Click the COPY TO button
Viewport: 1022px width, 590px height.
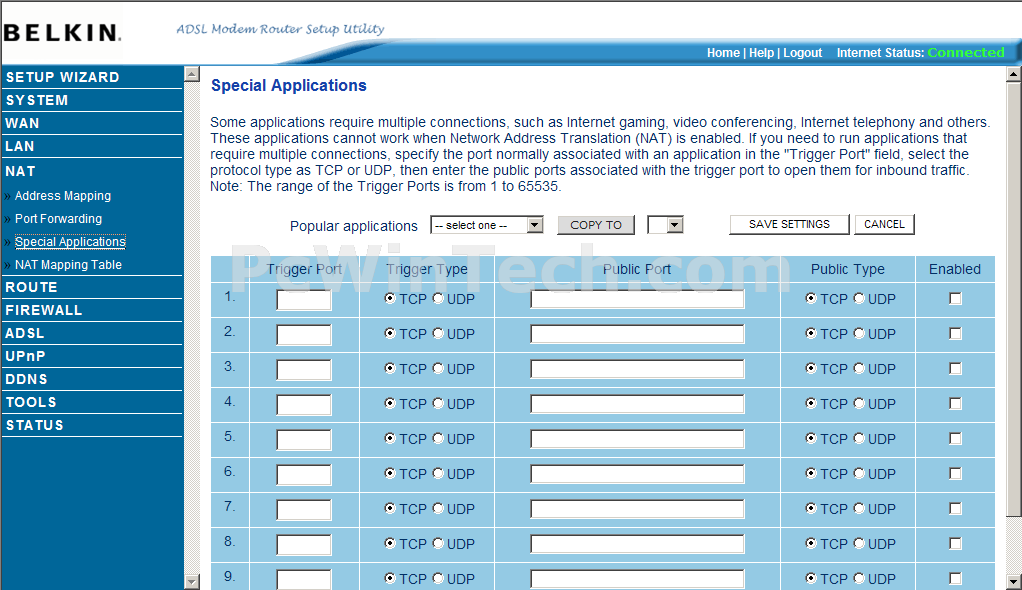[x=596, y=225]
